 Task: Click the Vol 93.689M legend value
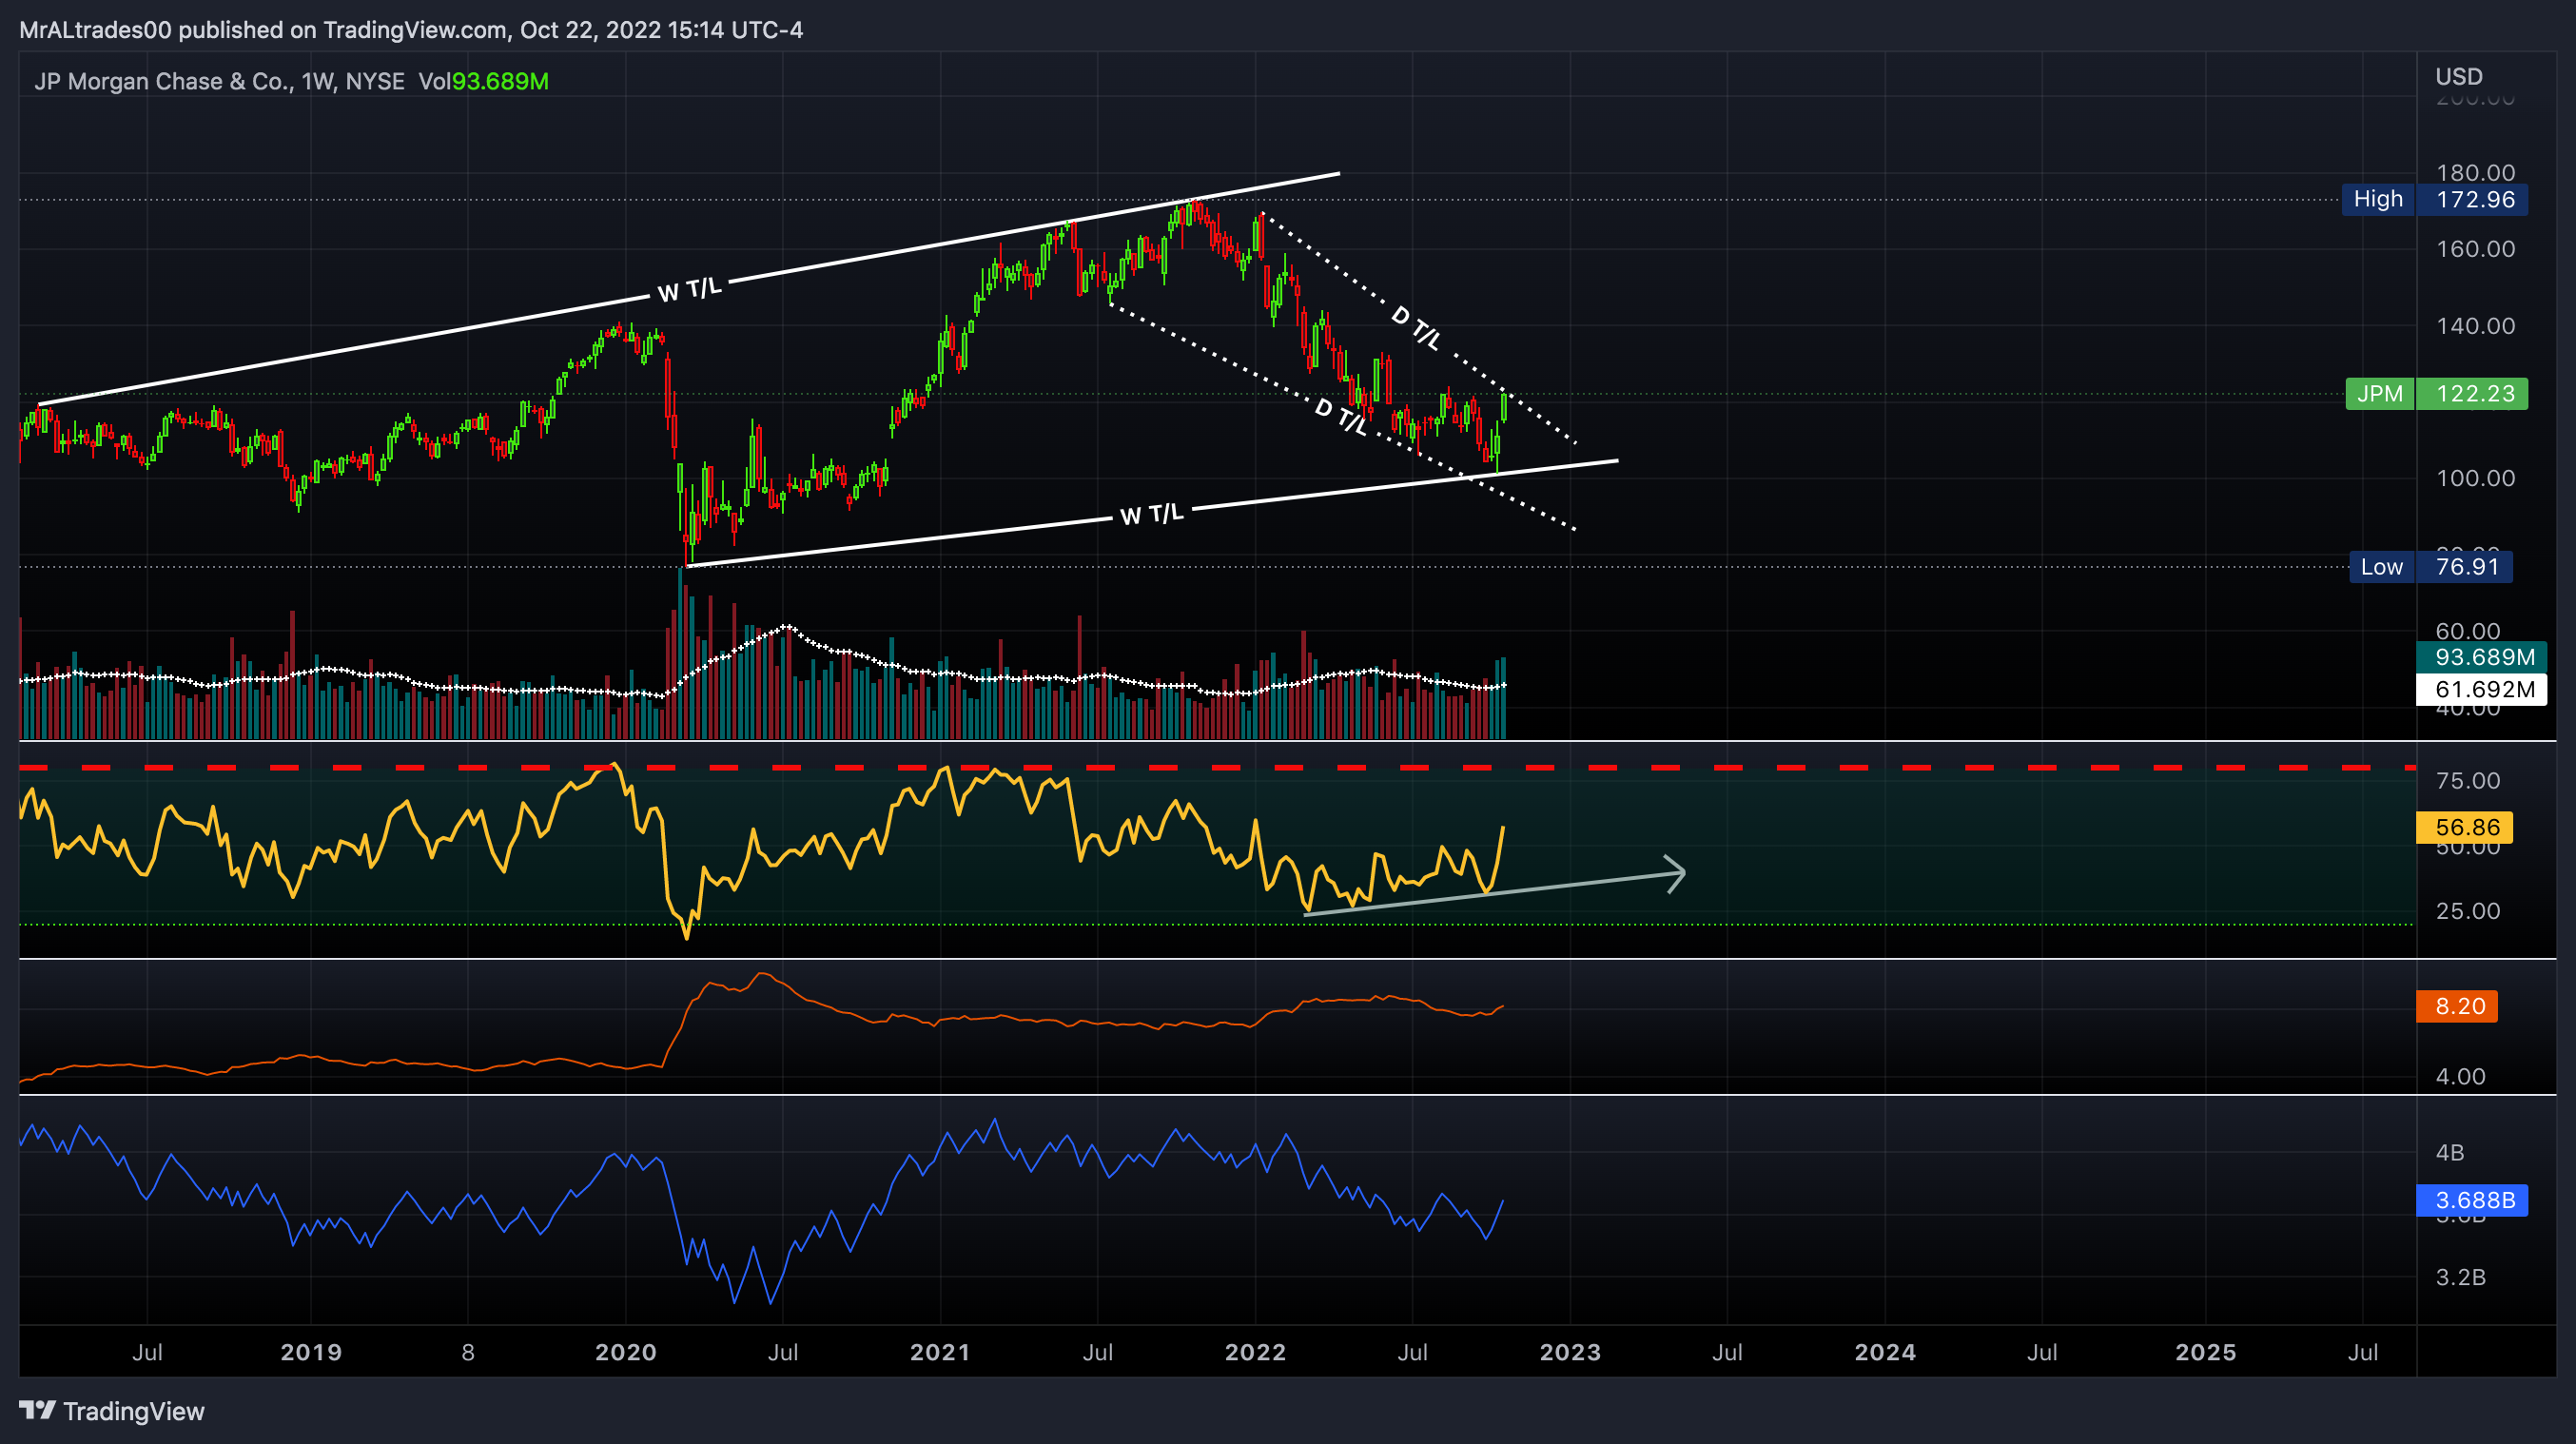[484, 82]
